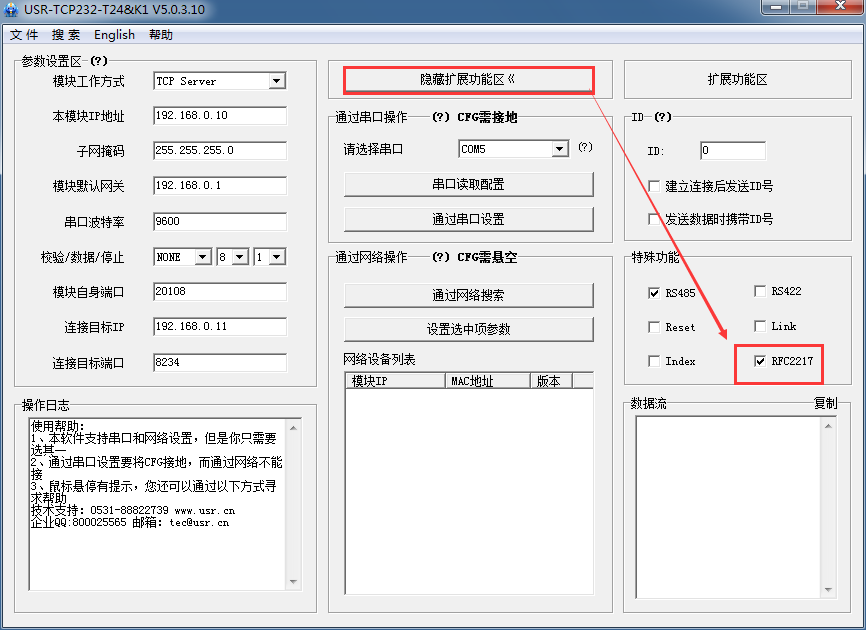Image resolution: width=866 pixels, height=630 pixels.
Task: Click the 设置选中项参数 button
Action: pos(468,329)
